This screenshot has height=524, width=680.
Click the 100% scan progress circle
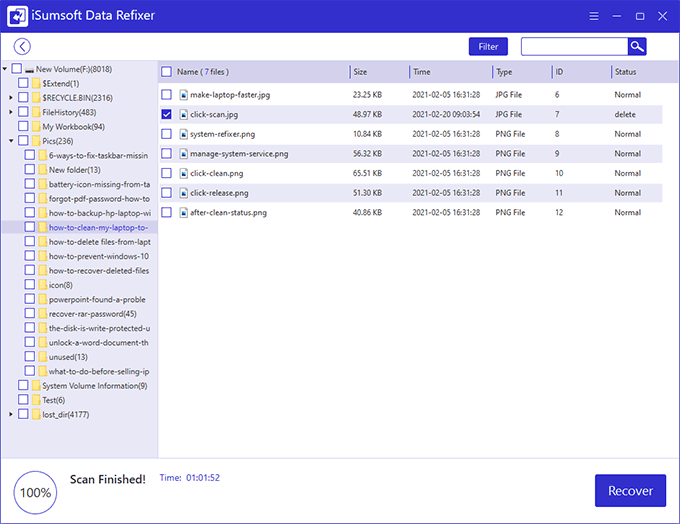tap(35, 492)
